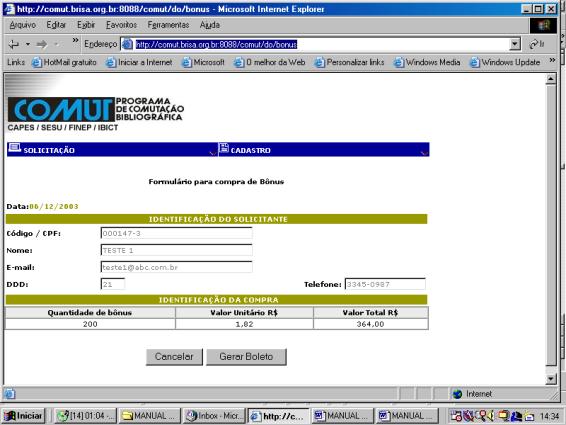
Task: Open the address bar dropdown arrow
Action: [515, 44]
